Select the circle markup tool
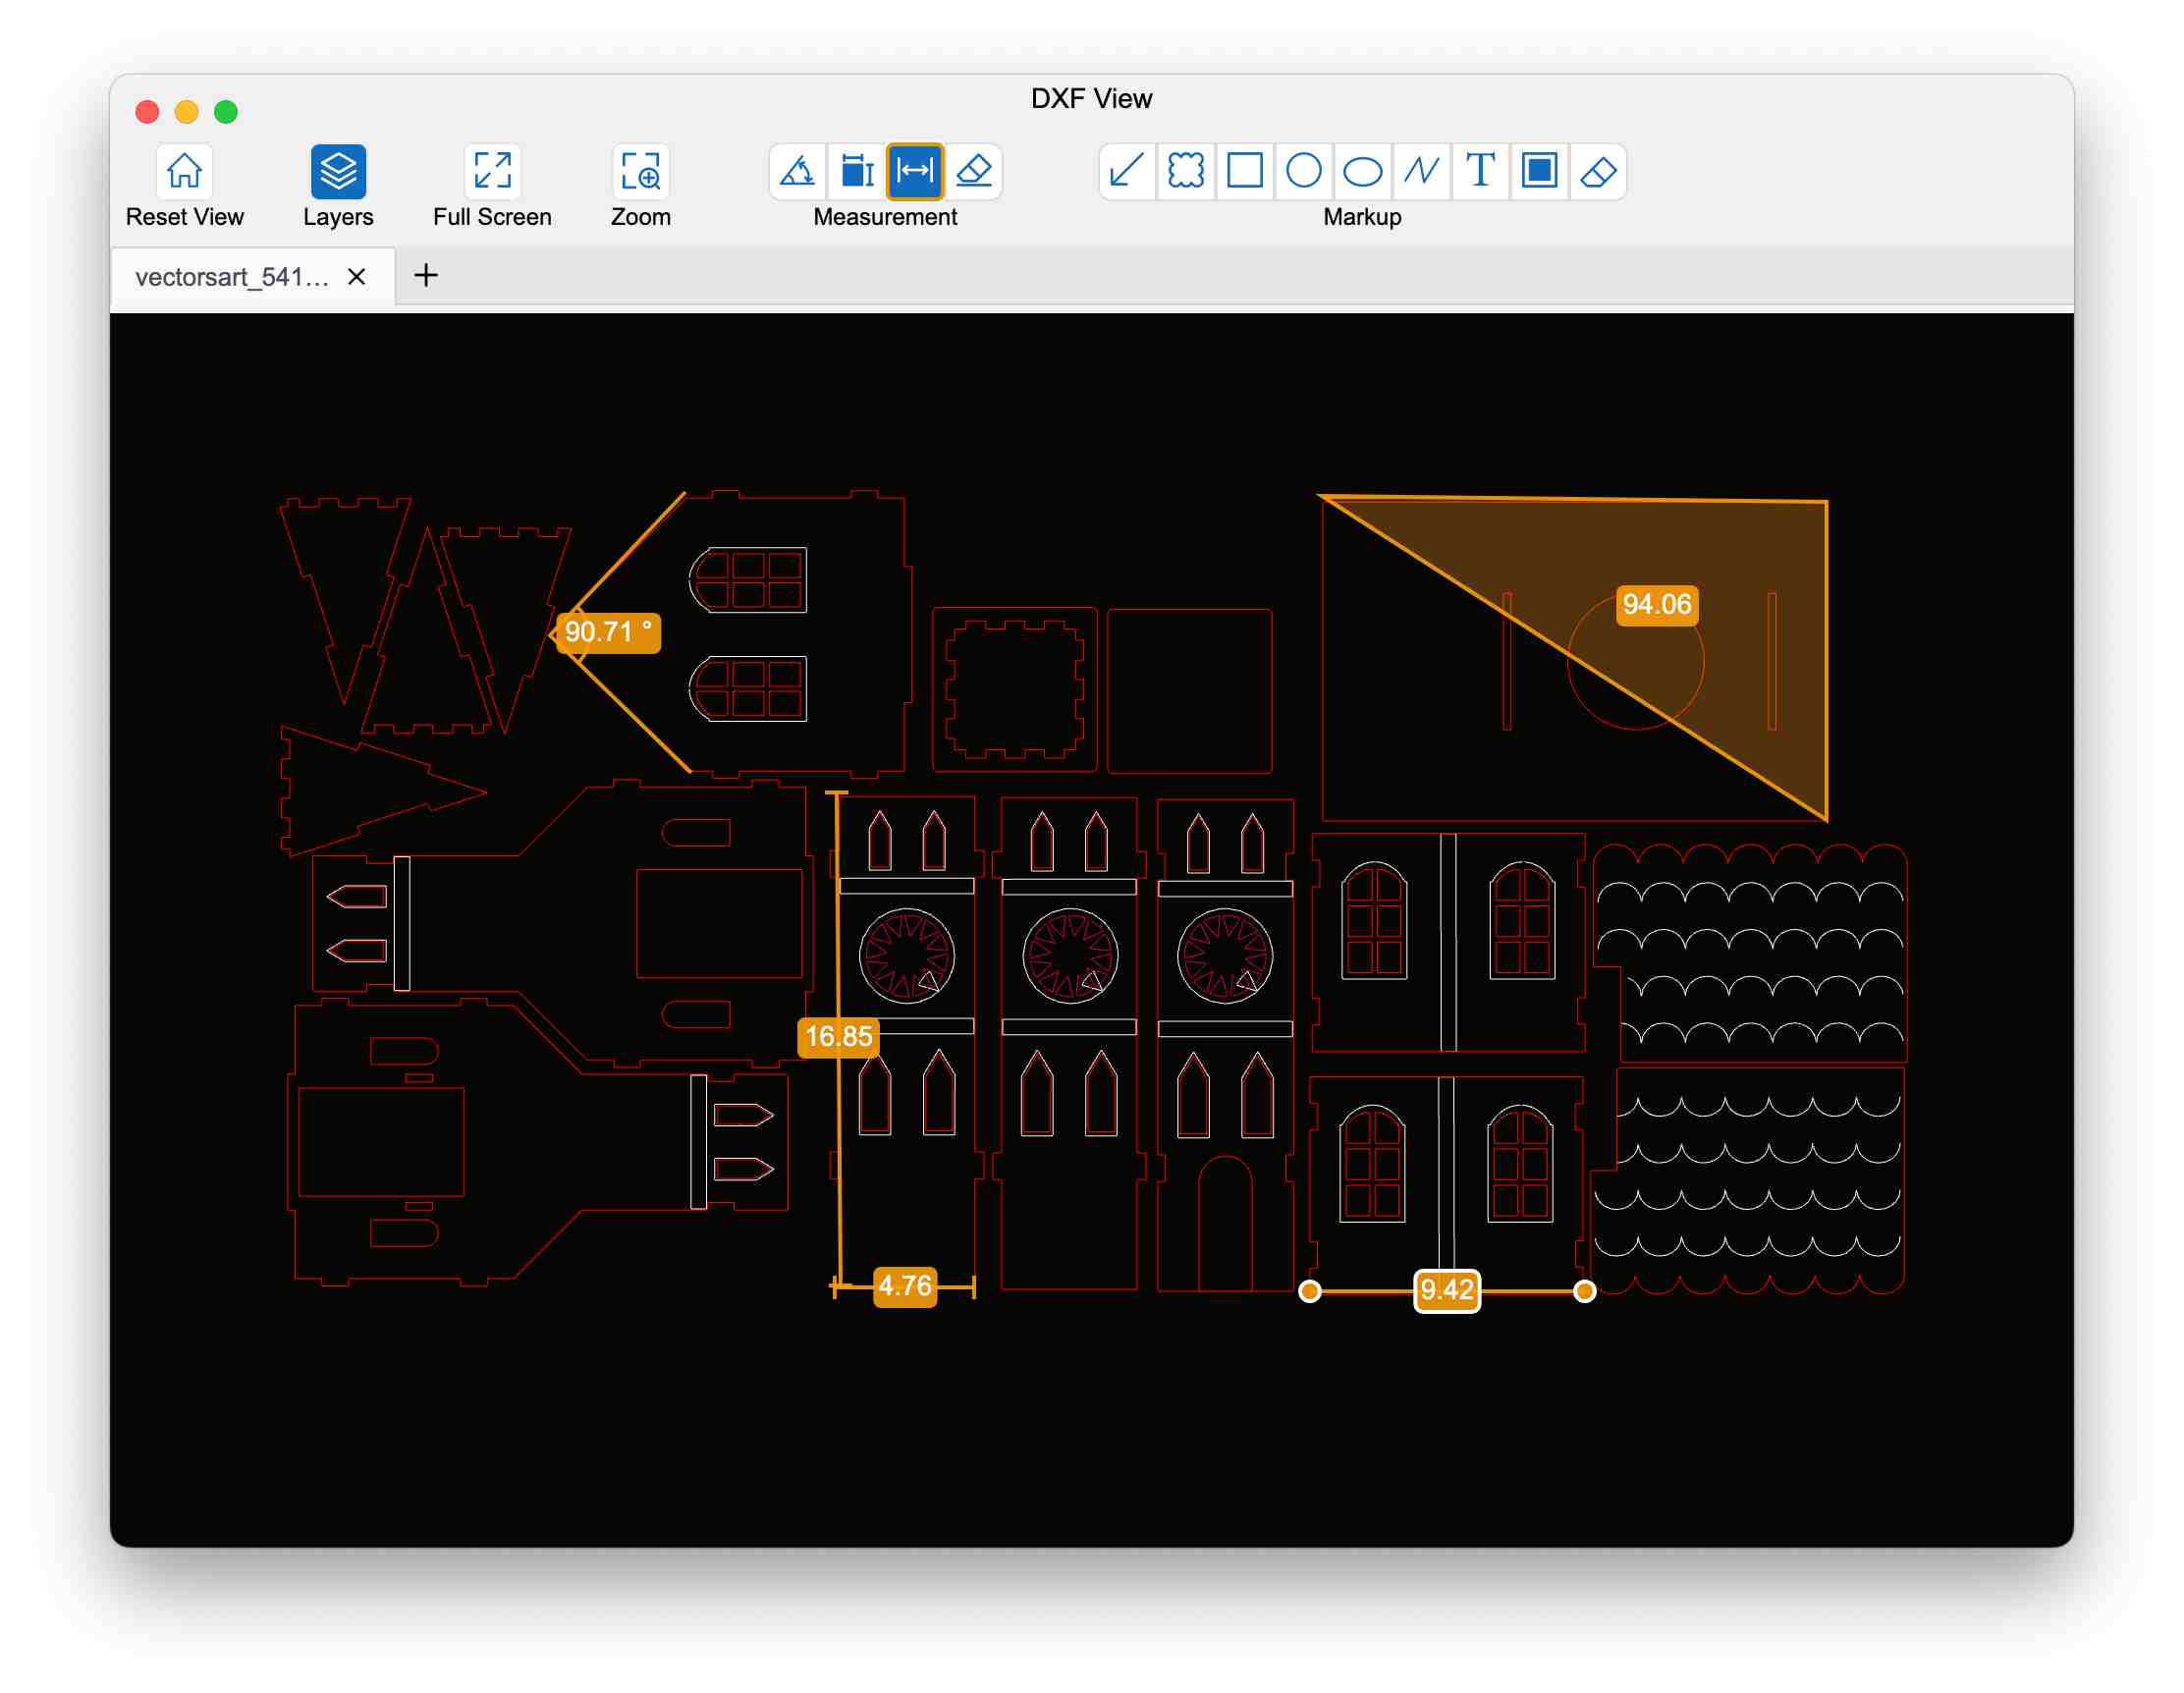 tap(1304, 171)
